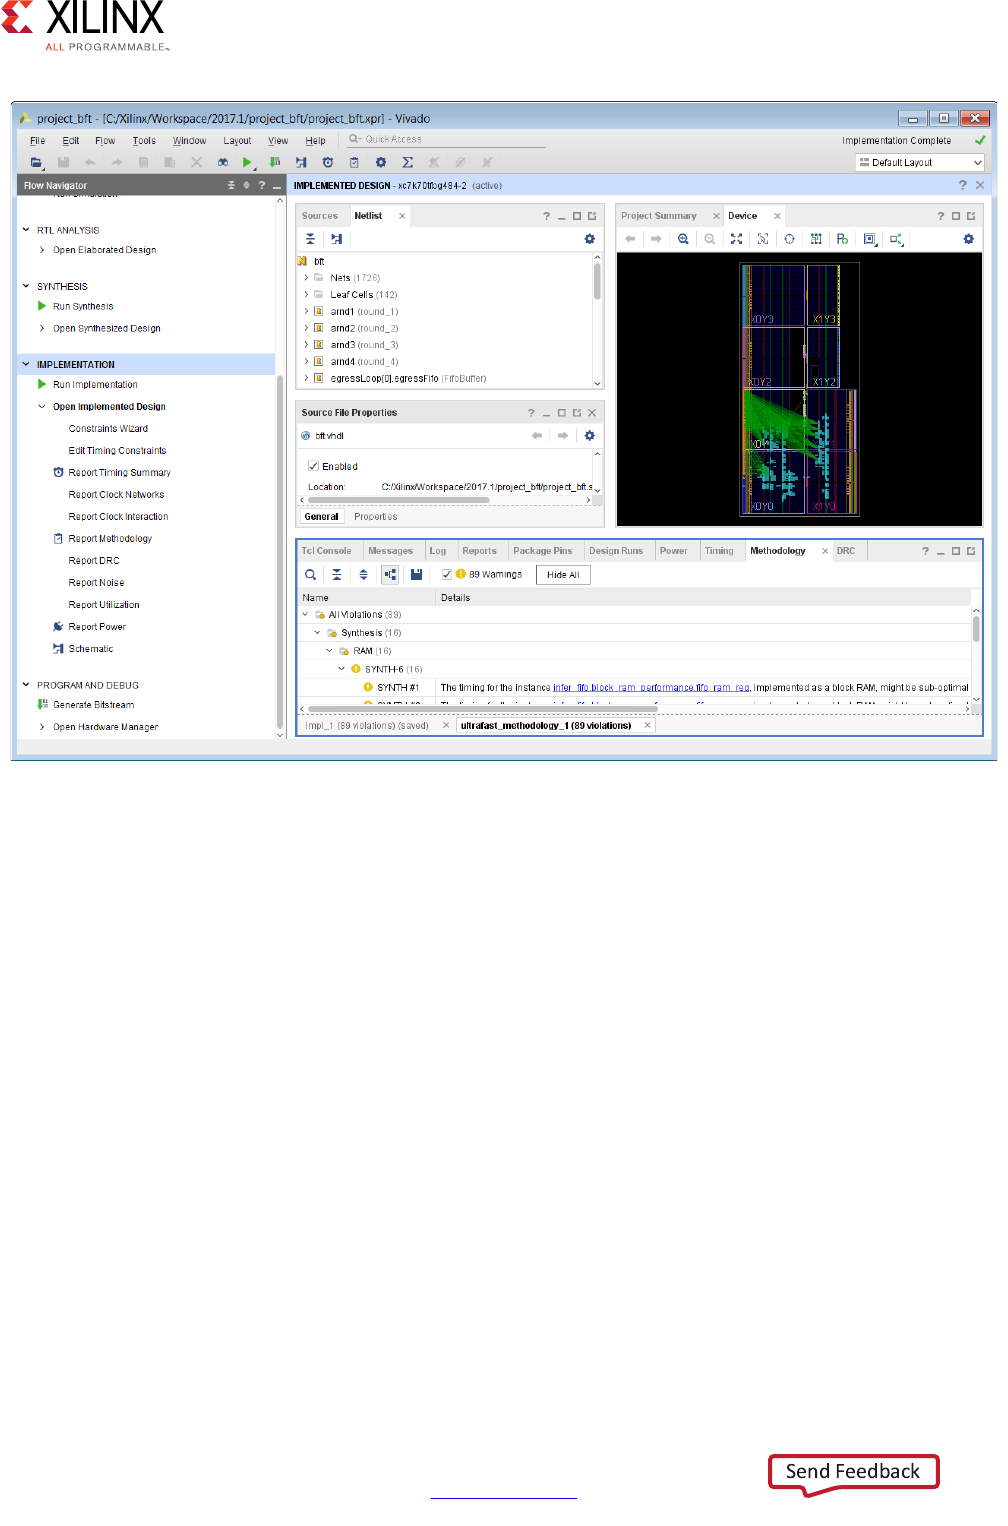Expand the arnd1 (round_1) cell
The image size is (1008, 1526).
point(306,312)
